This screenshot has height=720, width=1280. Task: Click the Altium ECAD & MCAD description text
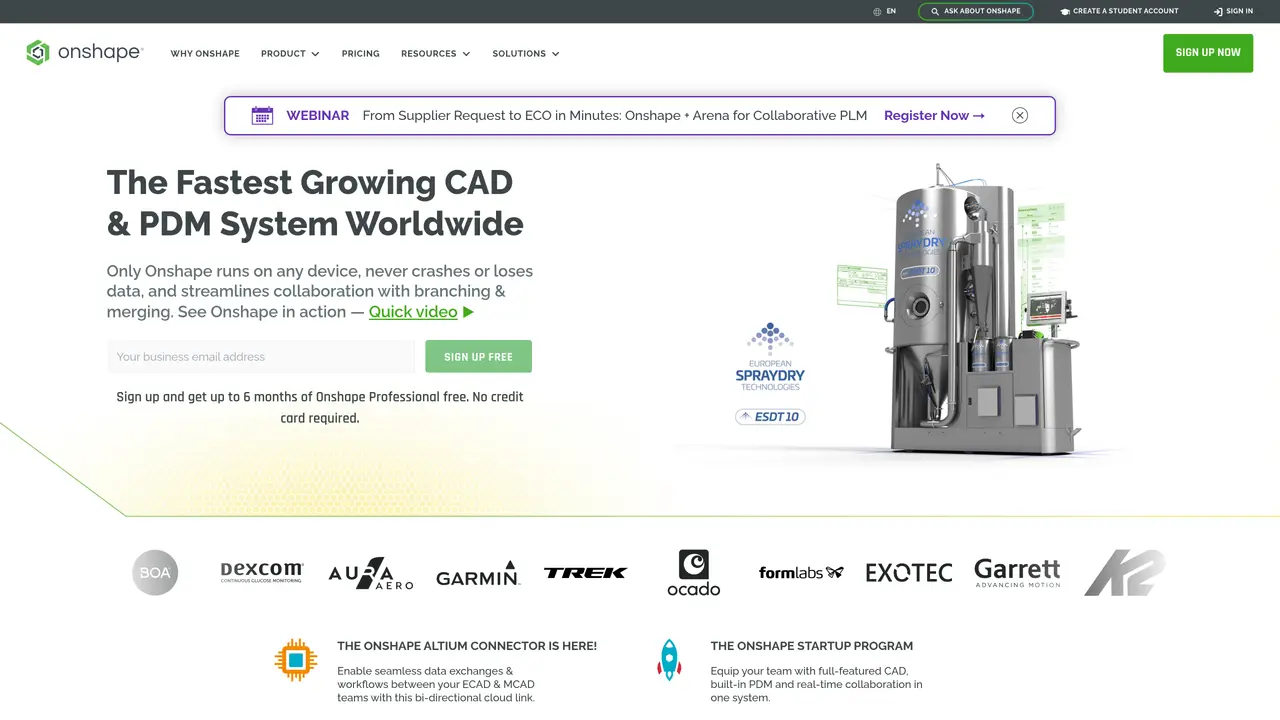coord(436,684)
